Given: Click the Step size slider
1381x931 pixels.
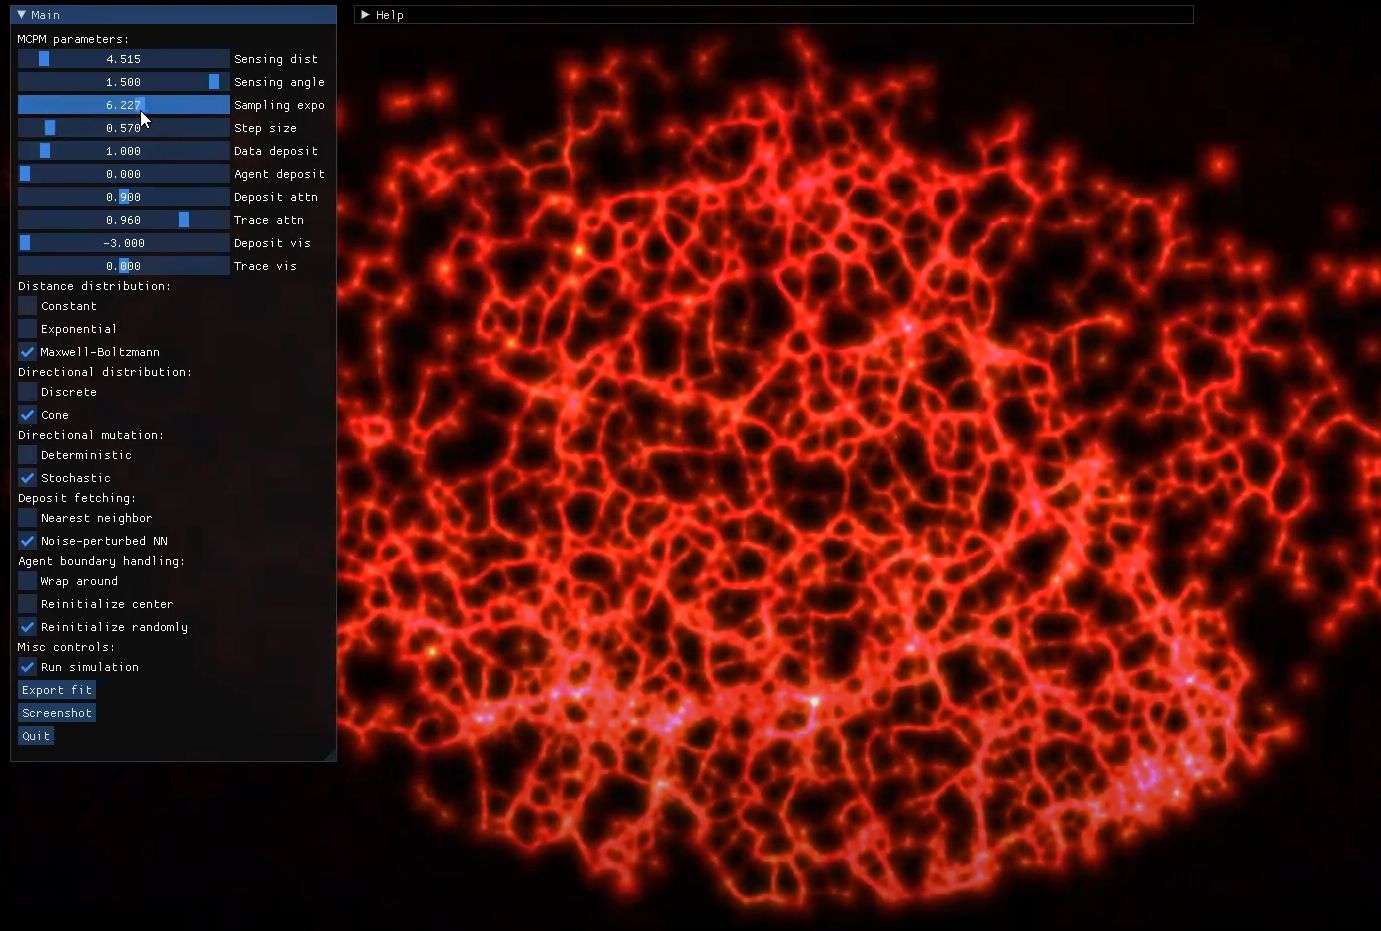Looking at the screenshot, I should point(123,128).
